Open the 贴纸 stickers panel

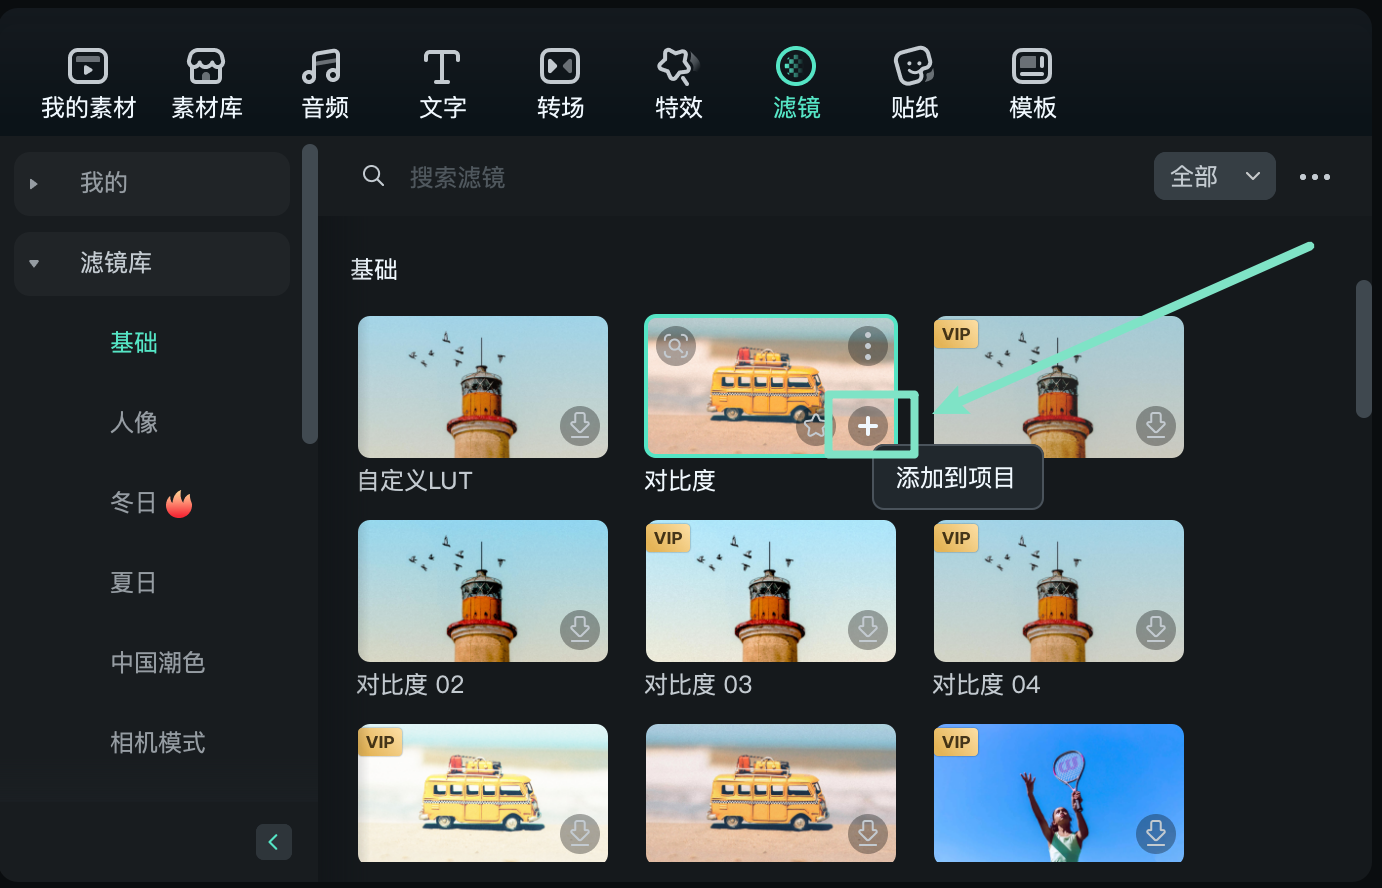click(x=914, y=82)
